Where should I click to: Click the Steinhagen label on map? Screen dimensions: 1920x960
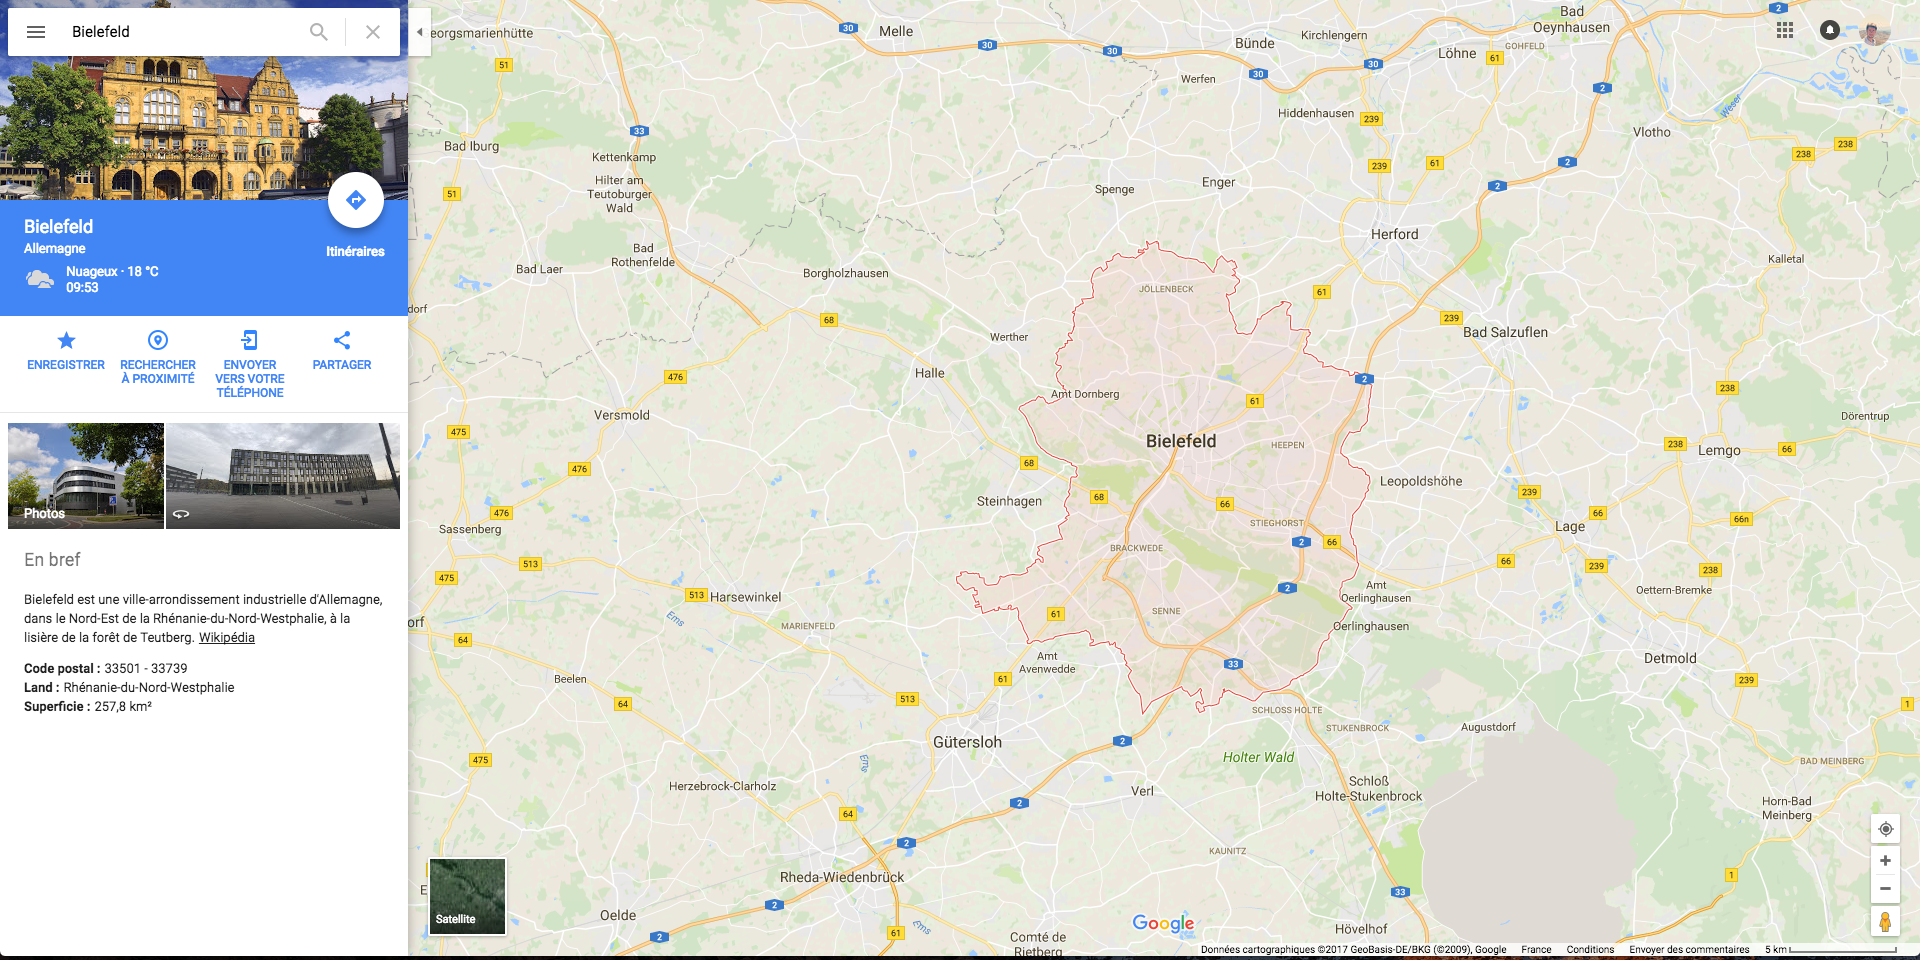tap(1009, 501)
